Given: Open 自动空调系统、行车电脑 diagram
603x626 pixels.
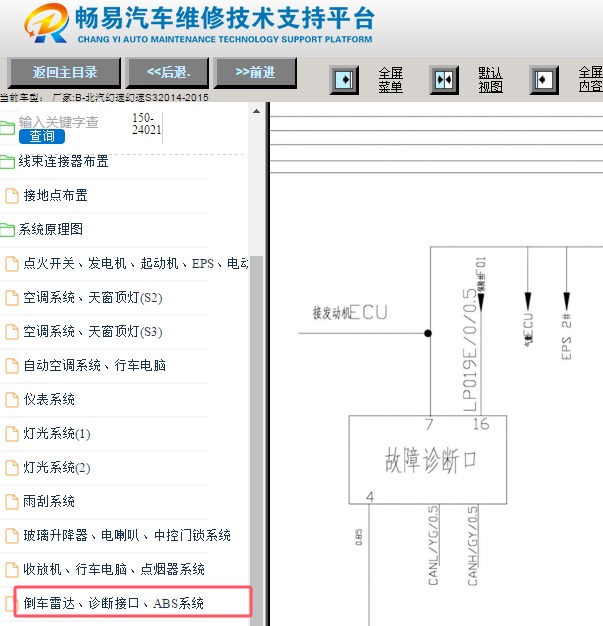Looking at the screenshot, I should click(x=95, y=365).
